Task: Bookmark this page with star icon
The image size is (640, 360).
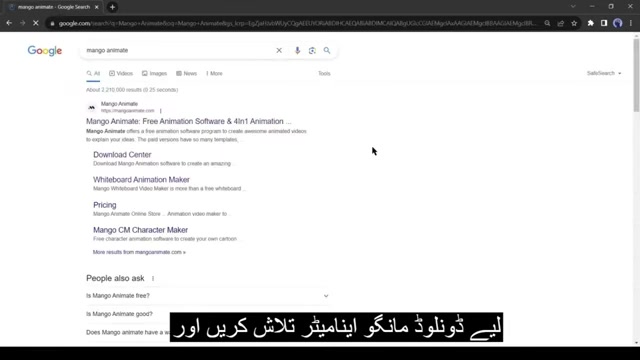Action: (x=574, y=23)
